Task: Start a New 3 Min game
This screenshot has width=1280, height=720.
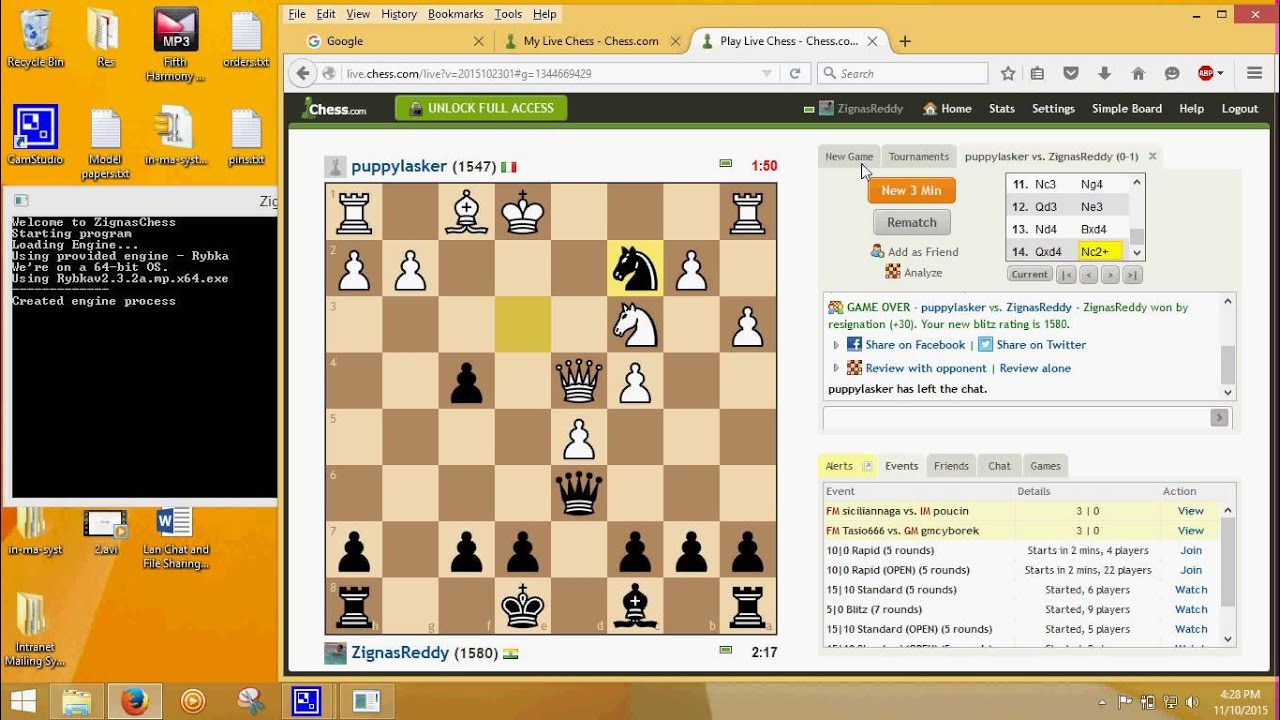Action: coord(911,190)
